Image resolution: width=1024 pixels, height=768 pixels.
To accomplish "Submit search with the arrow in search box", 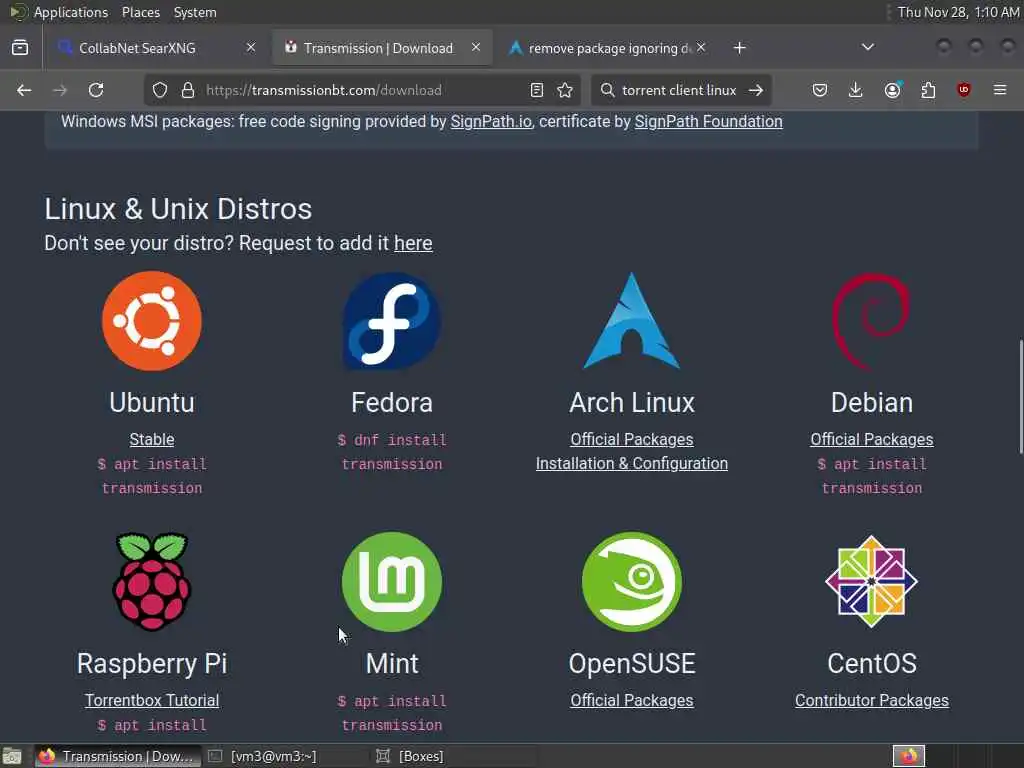I will pos(756,90).
